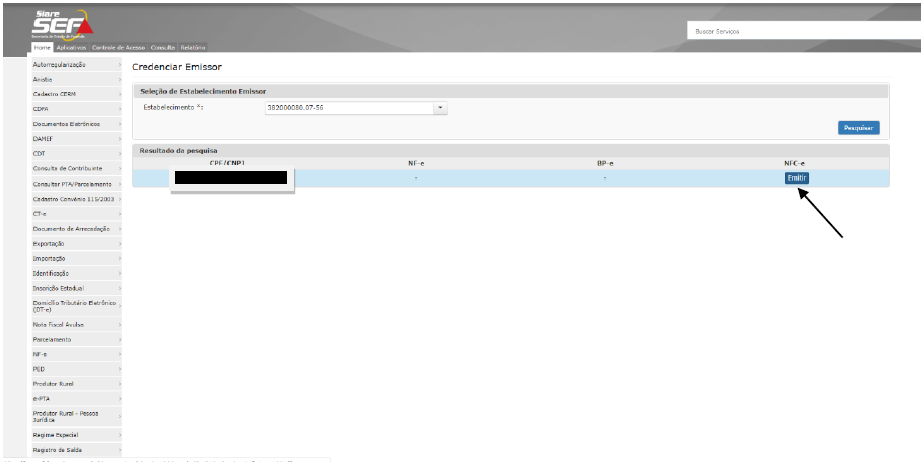Screen dimensions: 923x462
Task: Expand the Nota Fiscal Avulsa menu
Action: point(76,324)
